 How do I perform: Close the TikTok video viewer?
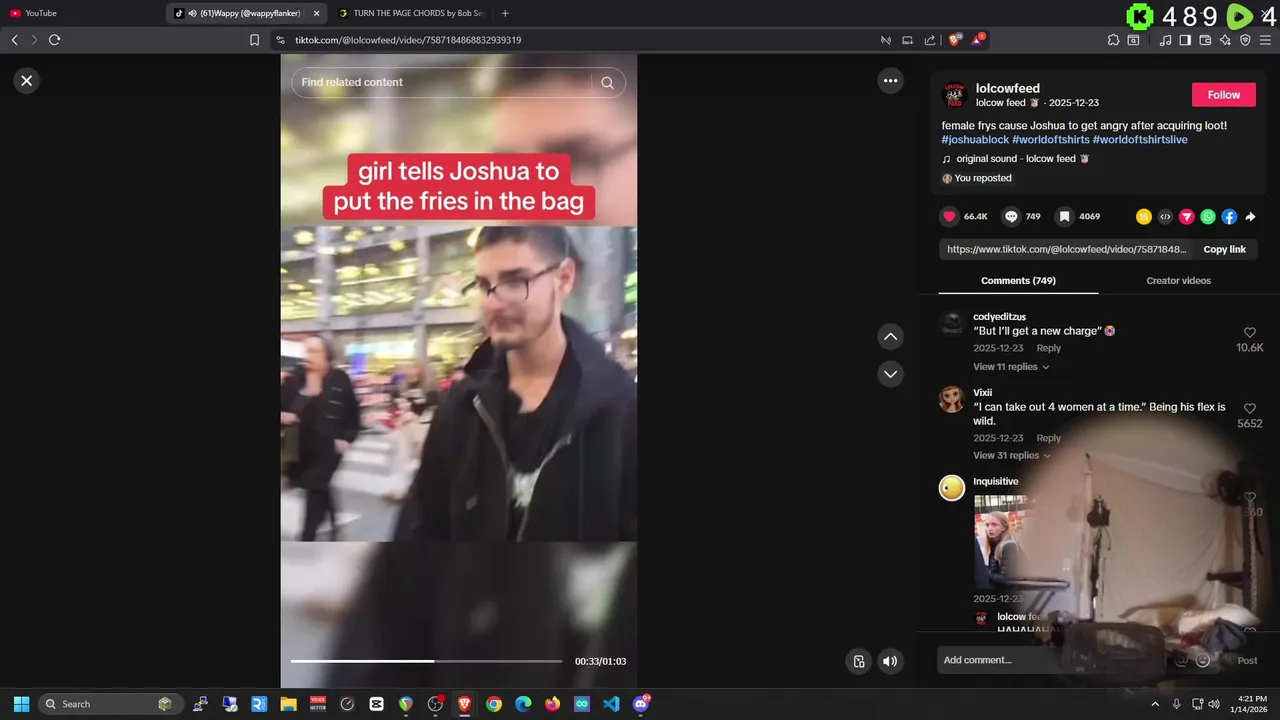[27, 81]
